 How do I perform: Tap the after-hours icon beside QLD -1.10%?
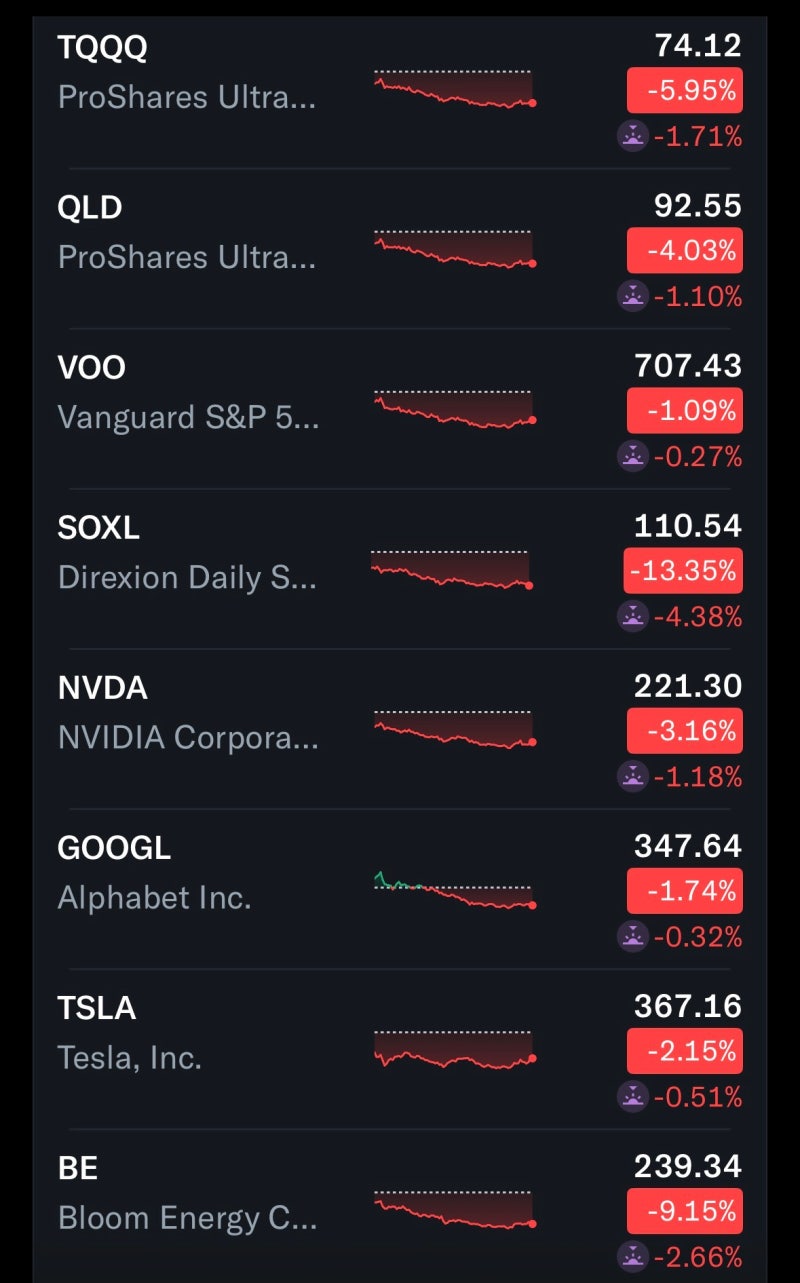click(633, 296)
